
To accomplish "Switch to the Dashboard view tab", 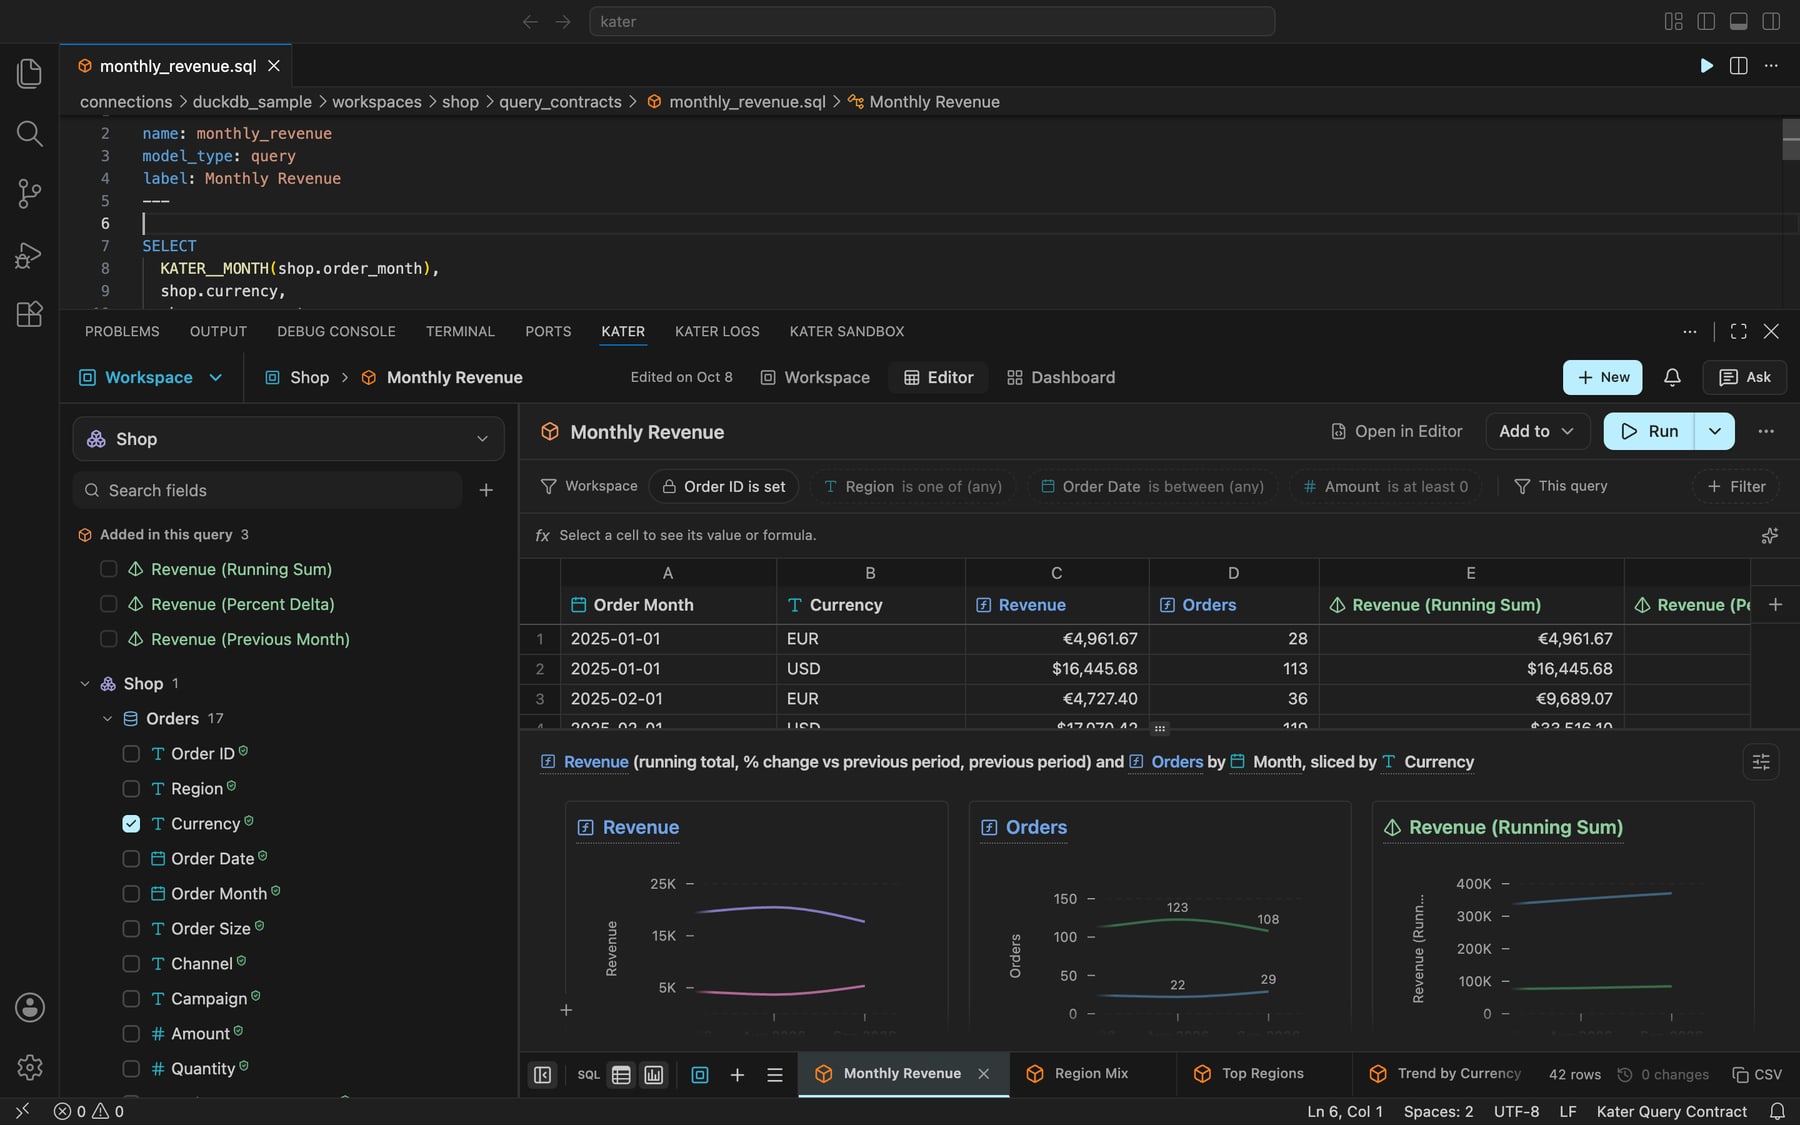I will (1061, 377).
